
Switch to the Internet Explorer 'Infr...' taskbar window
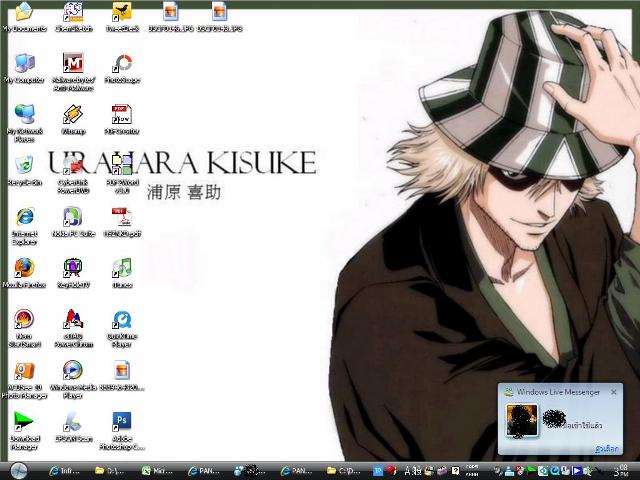tap(64, 471)
